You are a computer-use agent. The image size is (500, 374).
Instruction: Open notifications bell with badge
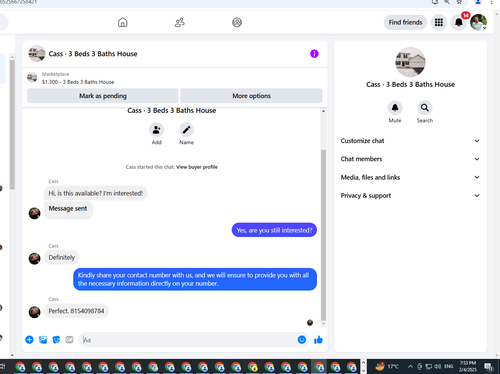coord(459,22)
